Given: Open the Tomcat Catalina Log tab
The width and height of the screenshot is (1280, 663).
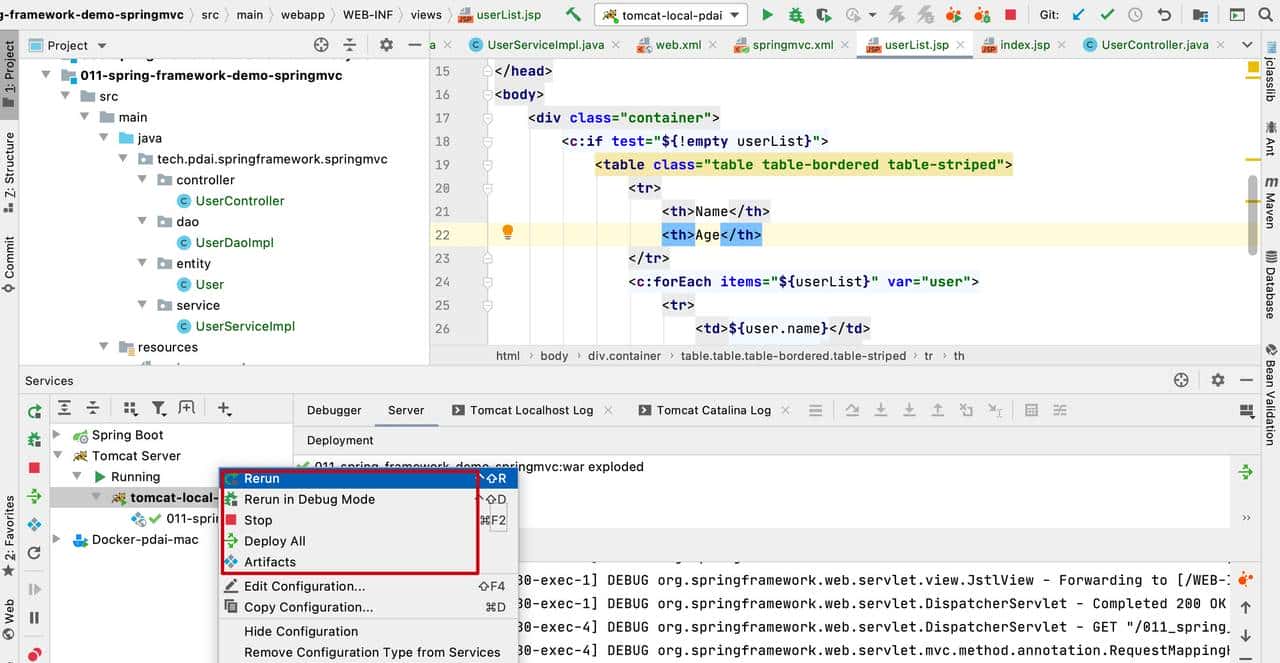Looking at the screenshot, I should pyautogui.click(x=713, y=410).
